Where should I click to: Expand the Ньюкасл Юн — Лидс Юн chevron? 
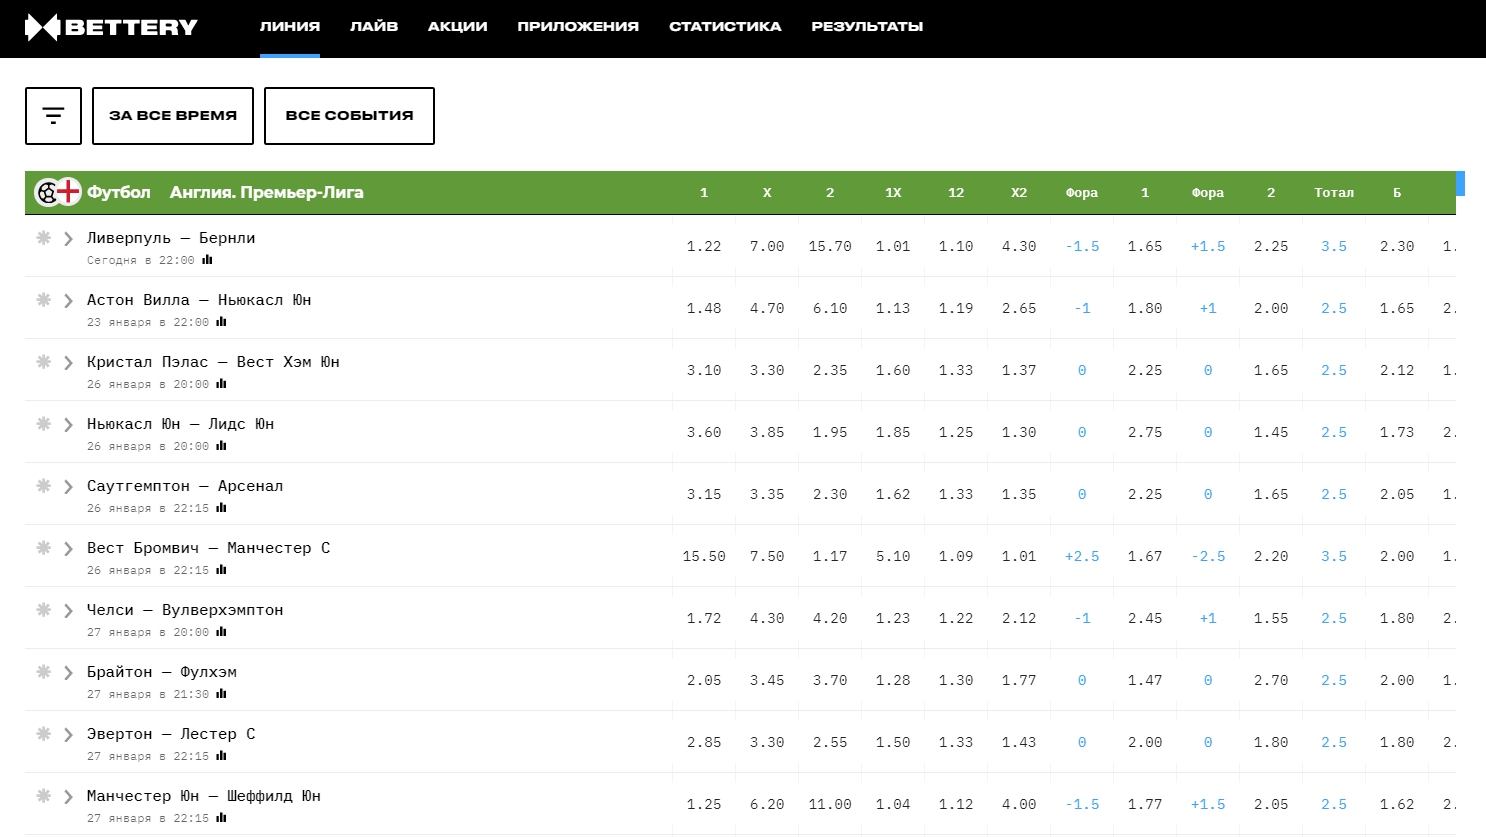[x=69, y=425]
